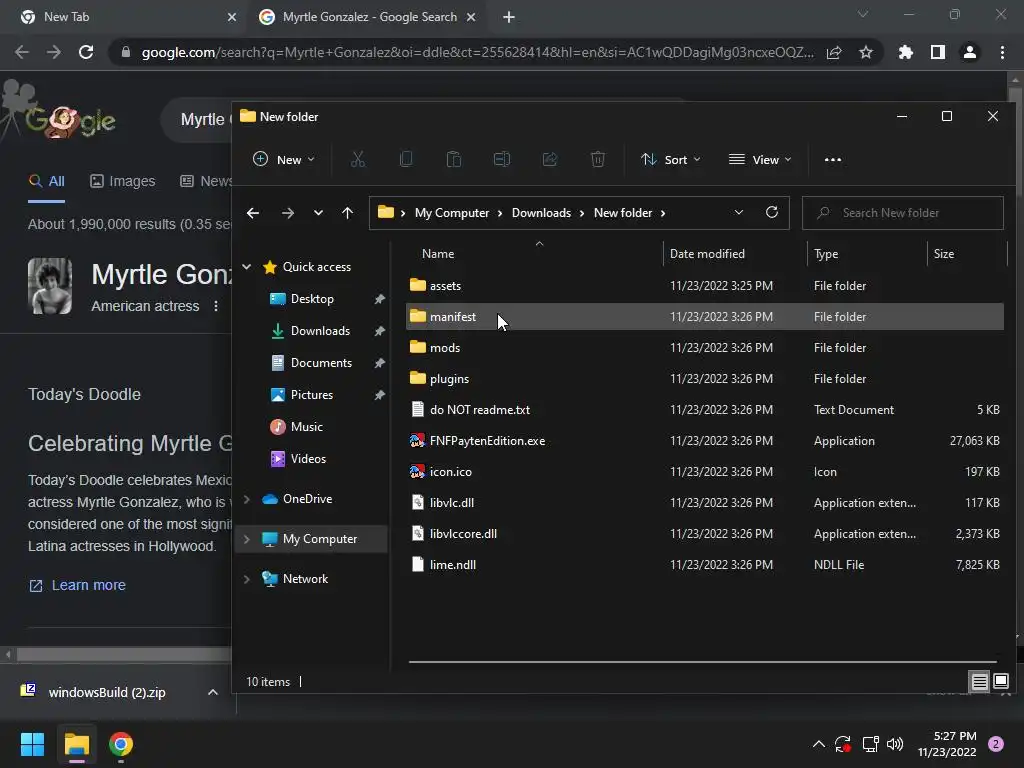Open the Sort dropdown
Screen dimensions: 1024x768
pyautogui.click(x=671, y=159)
